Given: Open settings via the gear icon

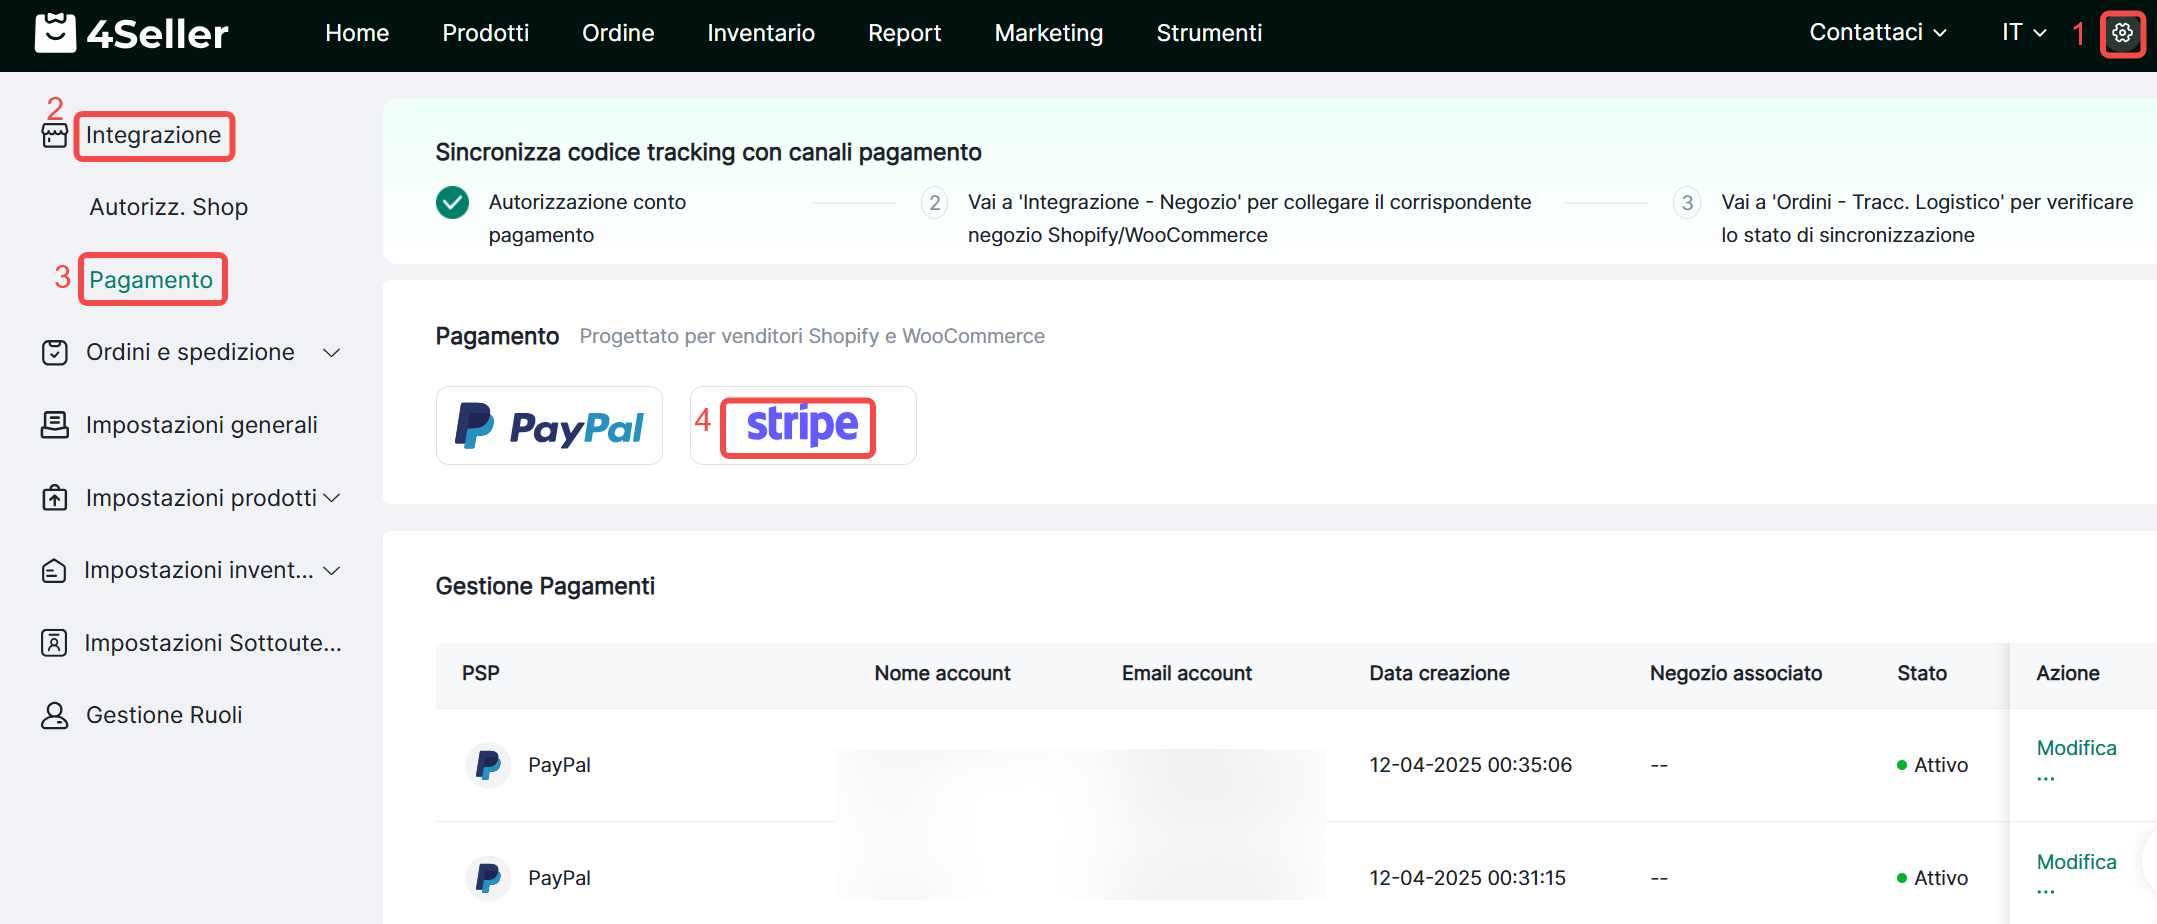Looking at the screenshot, I should [2122, 34].
